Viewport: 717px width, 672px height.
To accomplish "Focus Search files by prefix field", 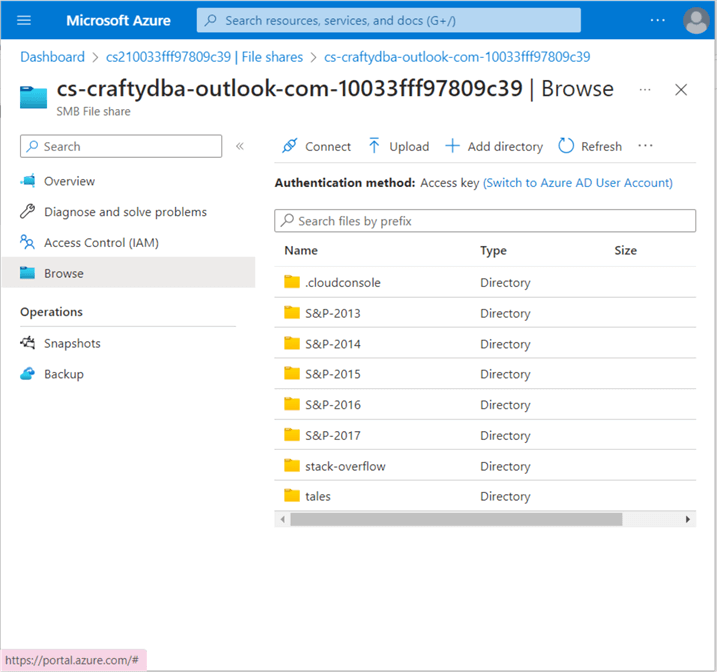I will point(485,221).
